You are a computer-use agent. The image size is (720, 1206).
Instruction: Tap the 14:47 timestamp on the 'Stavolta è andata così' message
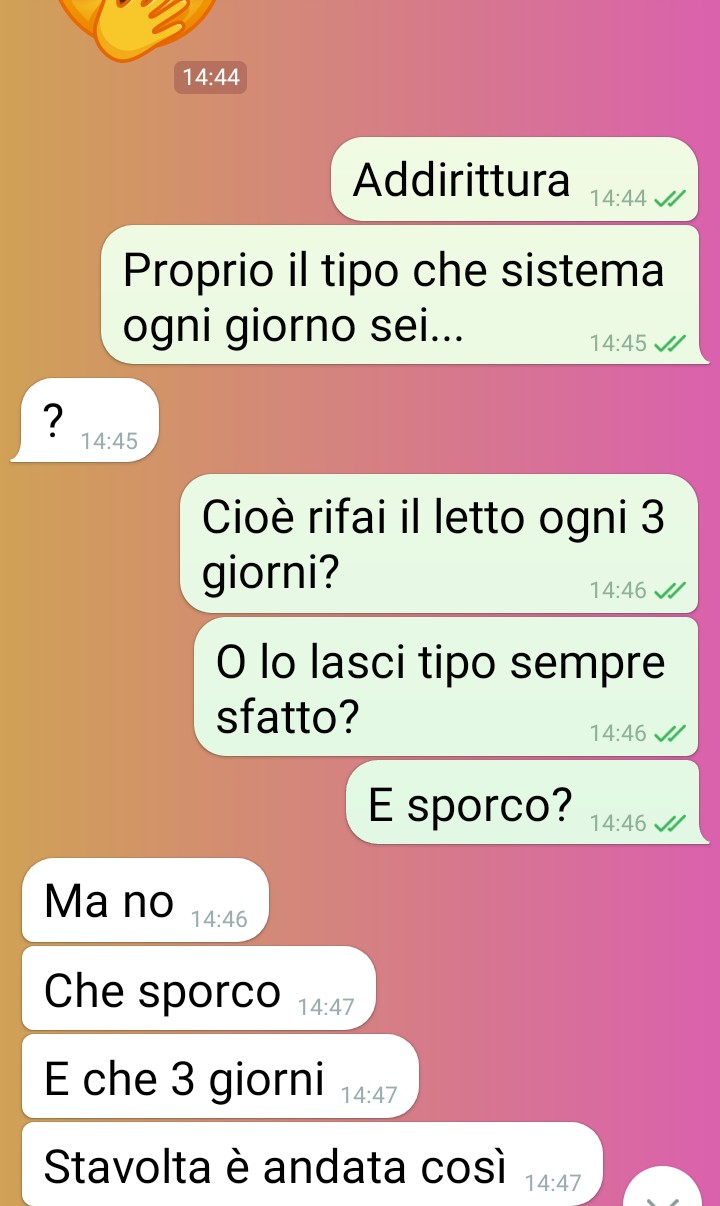click(553, 1184)
